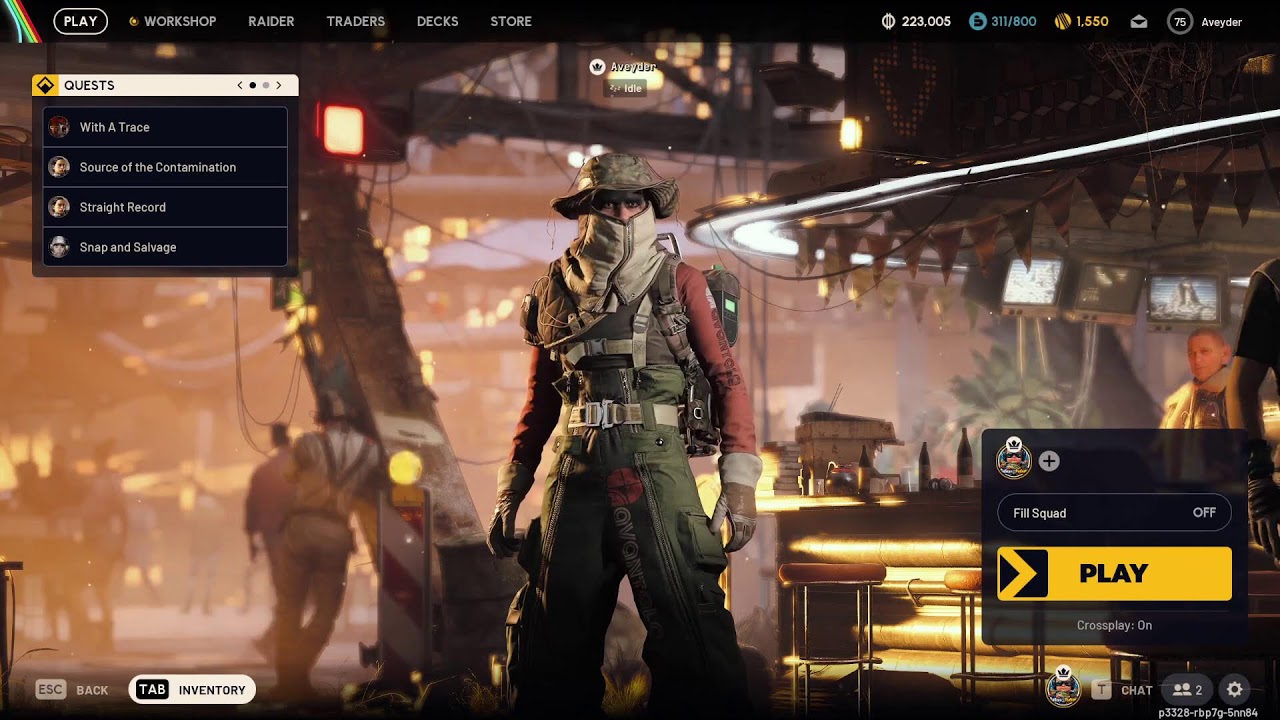Click the 223,005 coin balance

pyautogui.click(x=926, y=21)
